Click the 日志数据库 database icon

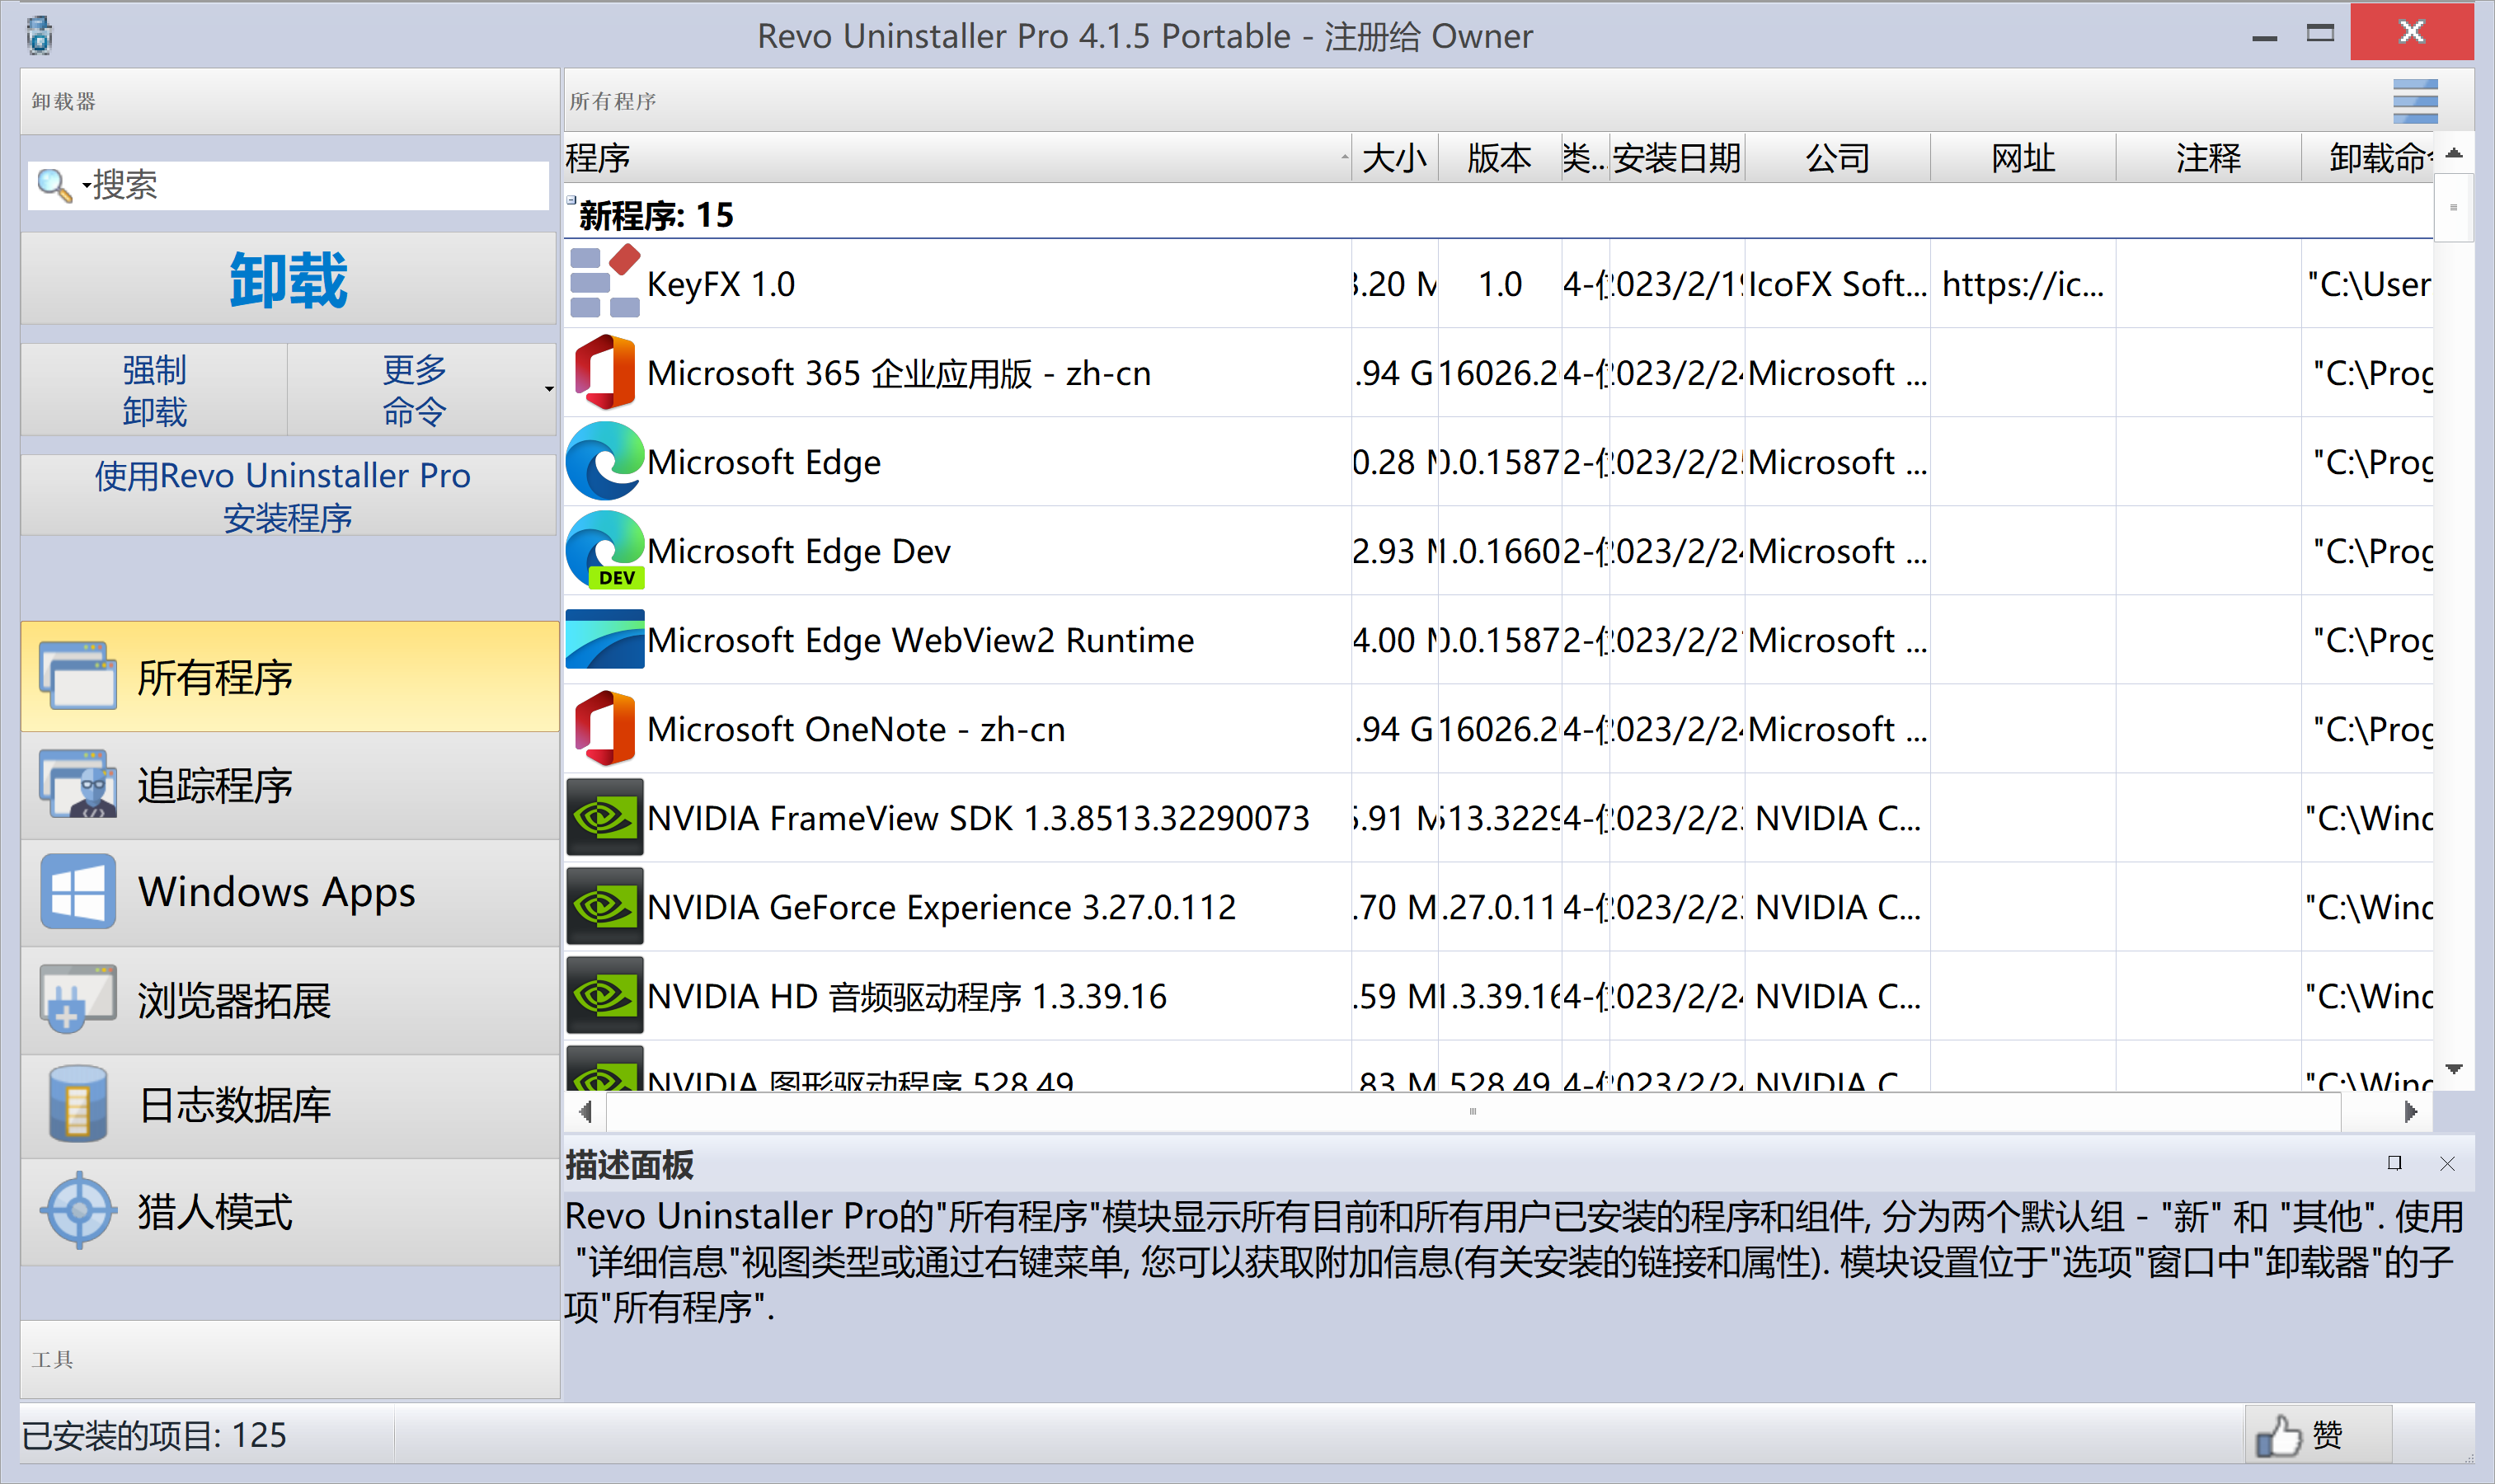point(78,1104)
